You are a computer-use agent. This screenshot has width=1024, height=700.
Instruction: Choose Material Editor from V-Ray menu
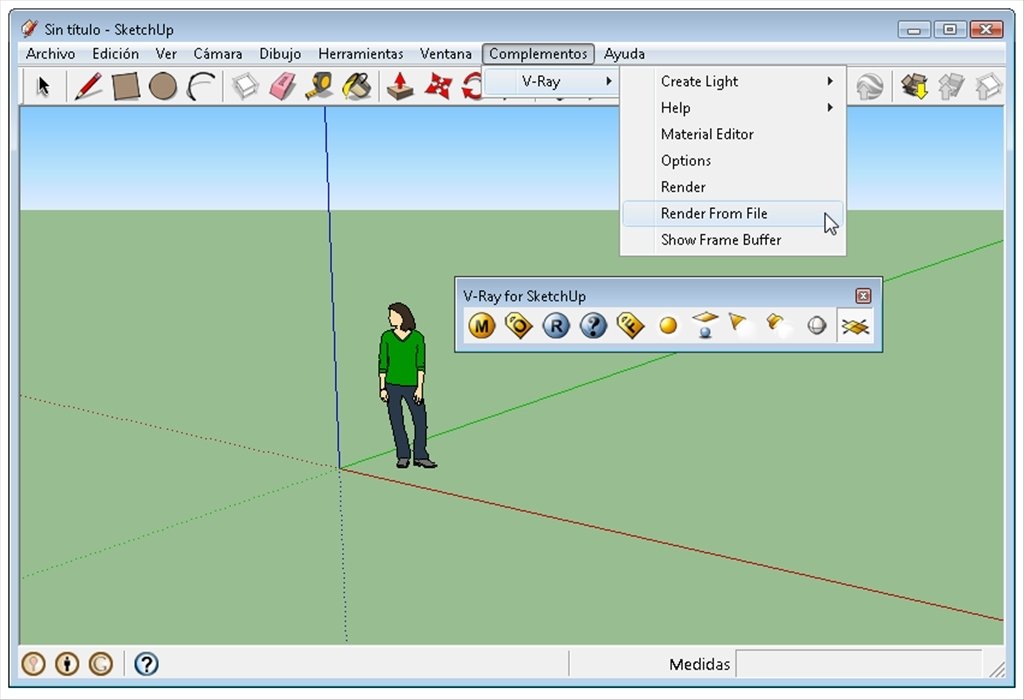coord(733,134)
